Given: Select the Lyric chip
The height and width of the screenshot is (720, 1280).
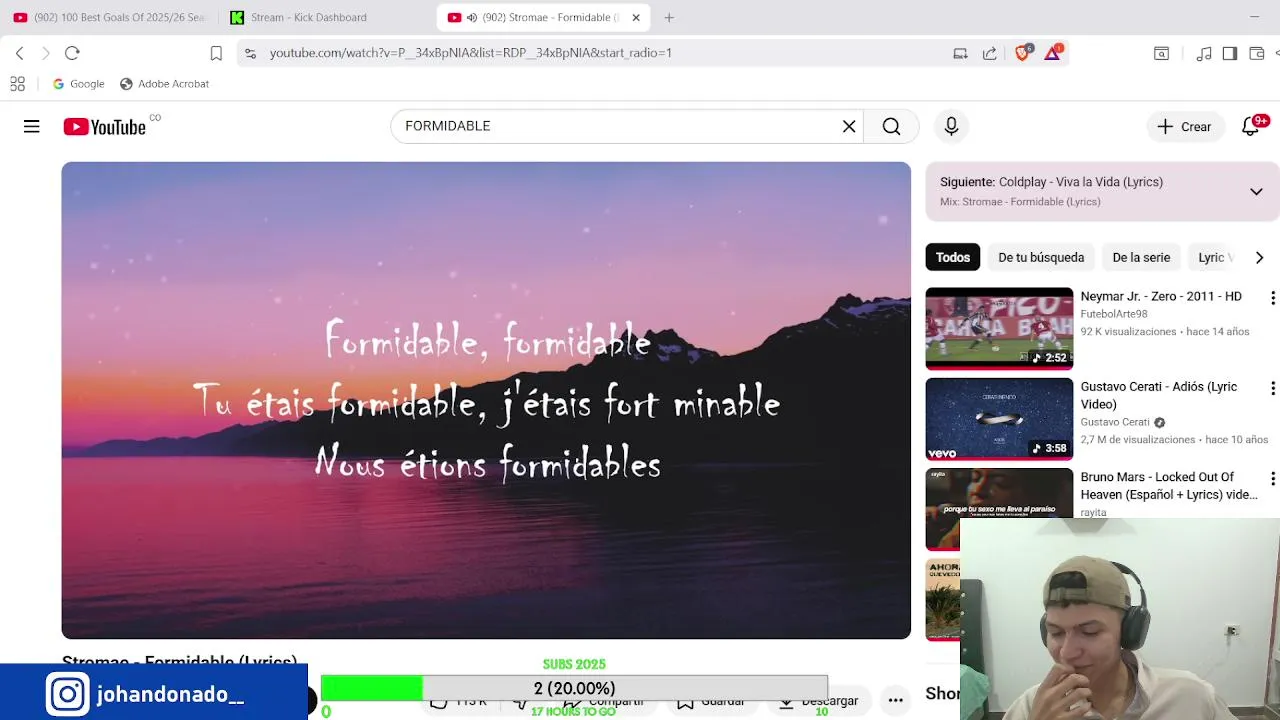Looking at the screenshot, I should click(x=1216, y=257).
